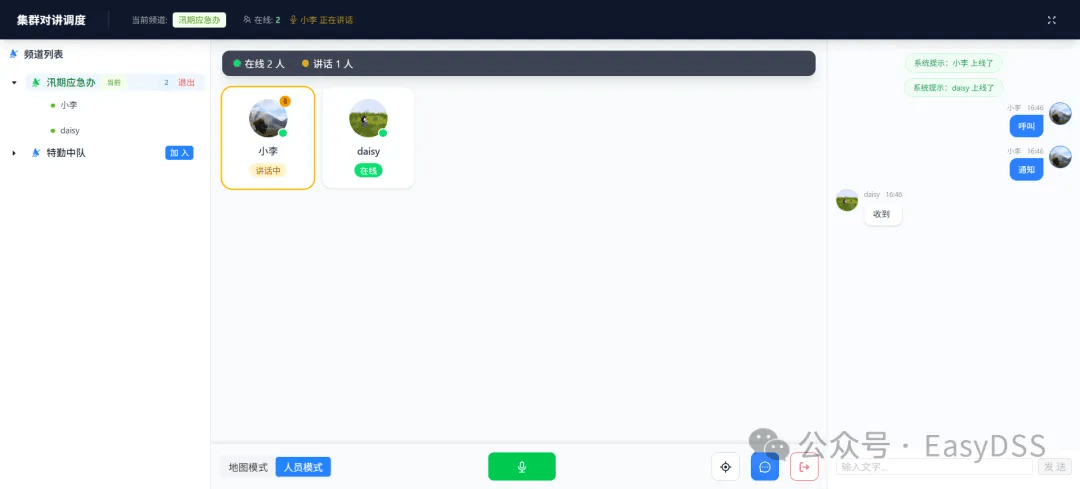Screen dimensions: 1080x489
Task: Click the 频道列表 header icon
Action: click(x=13, y=54)
